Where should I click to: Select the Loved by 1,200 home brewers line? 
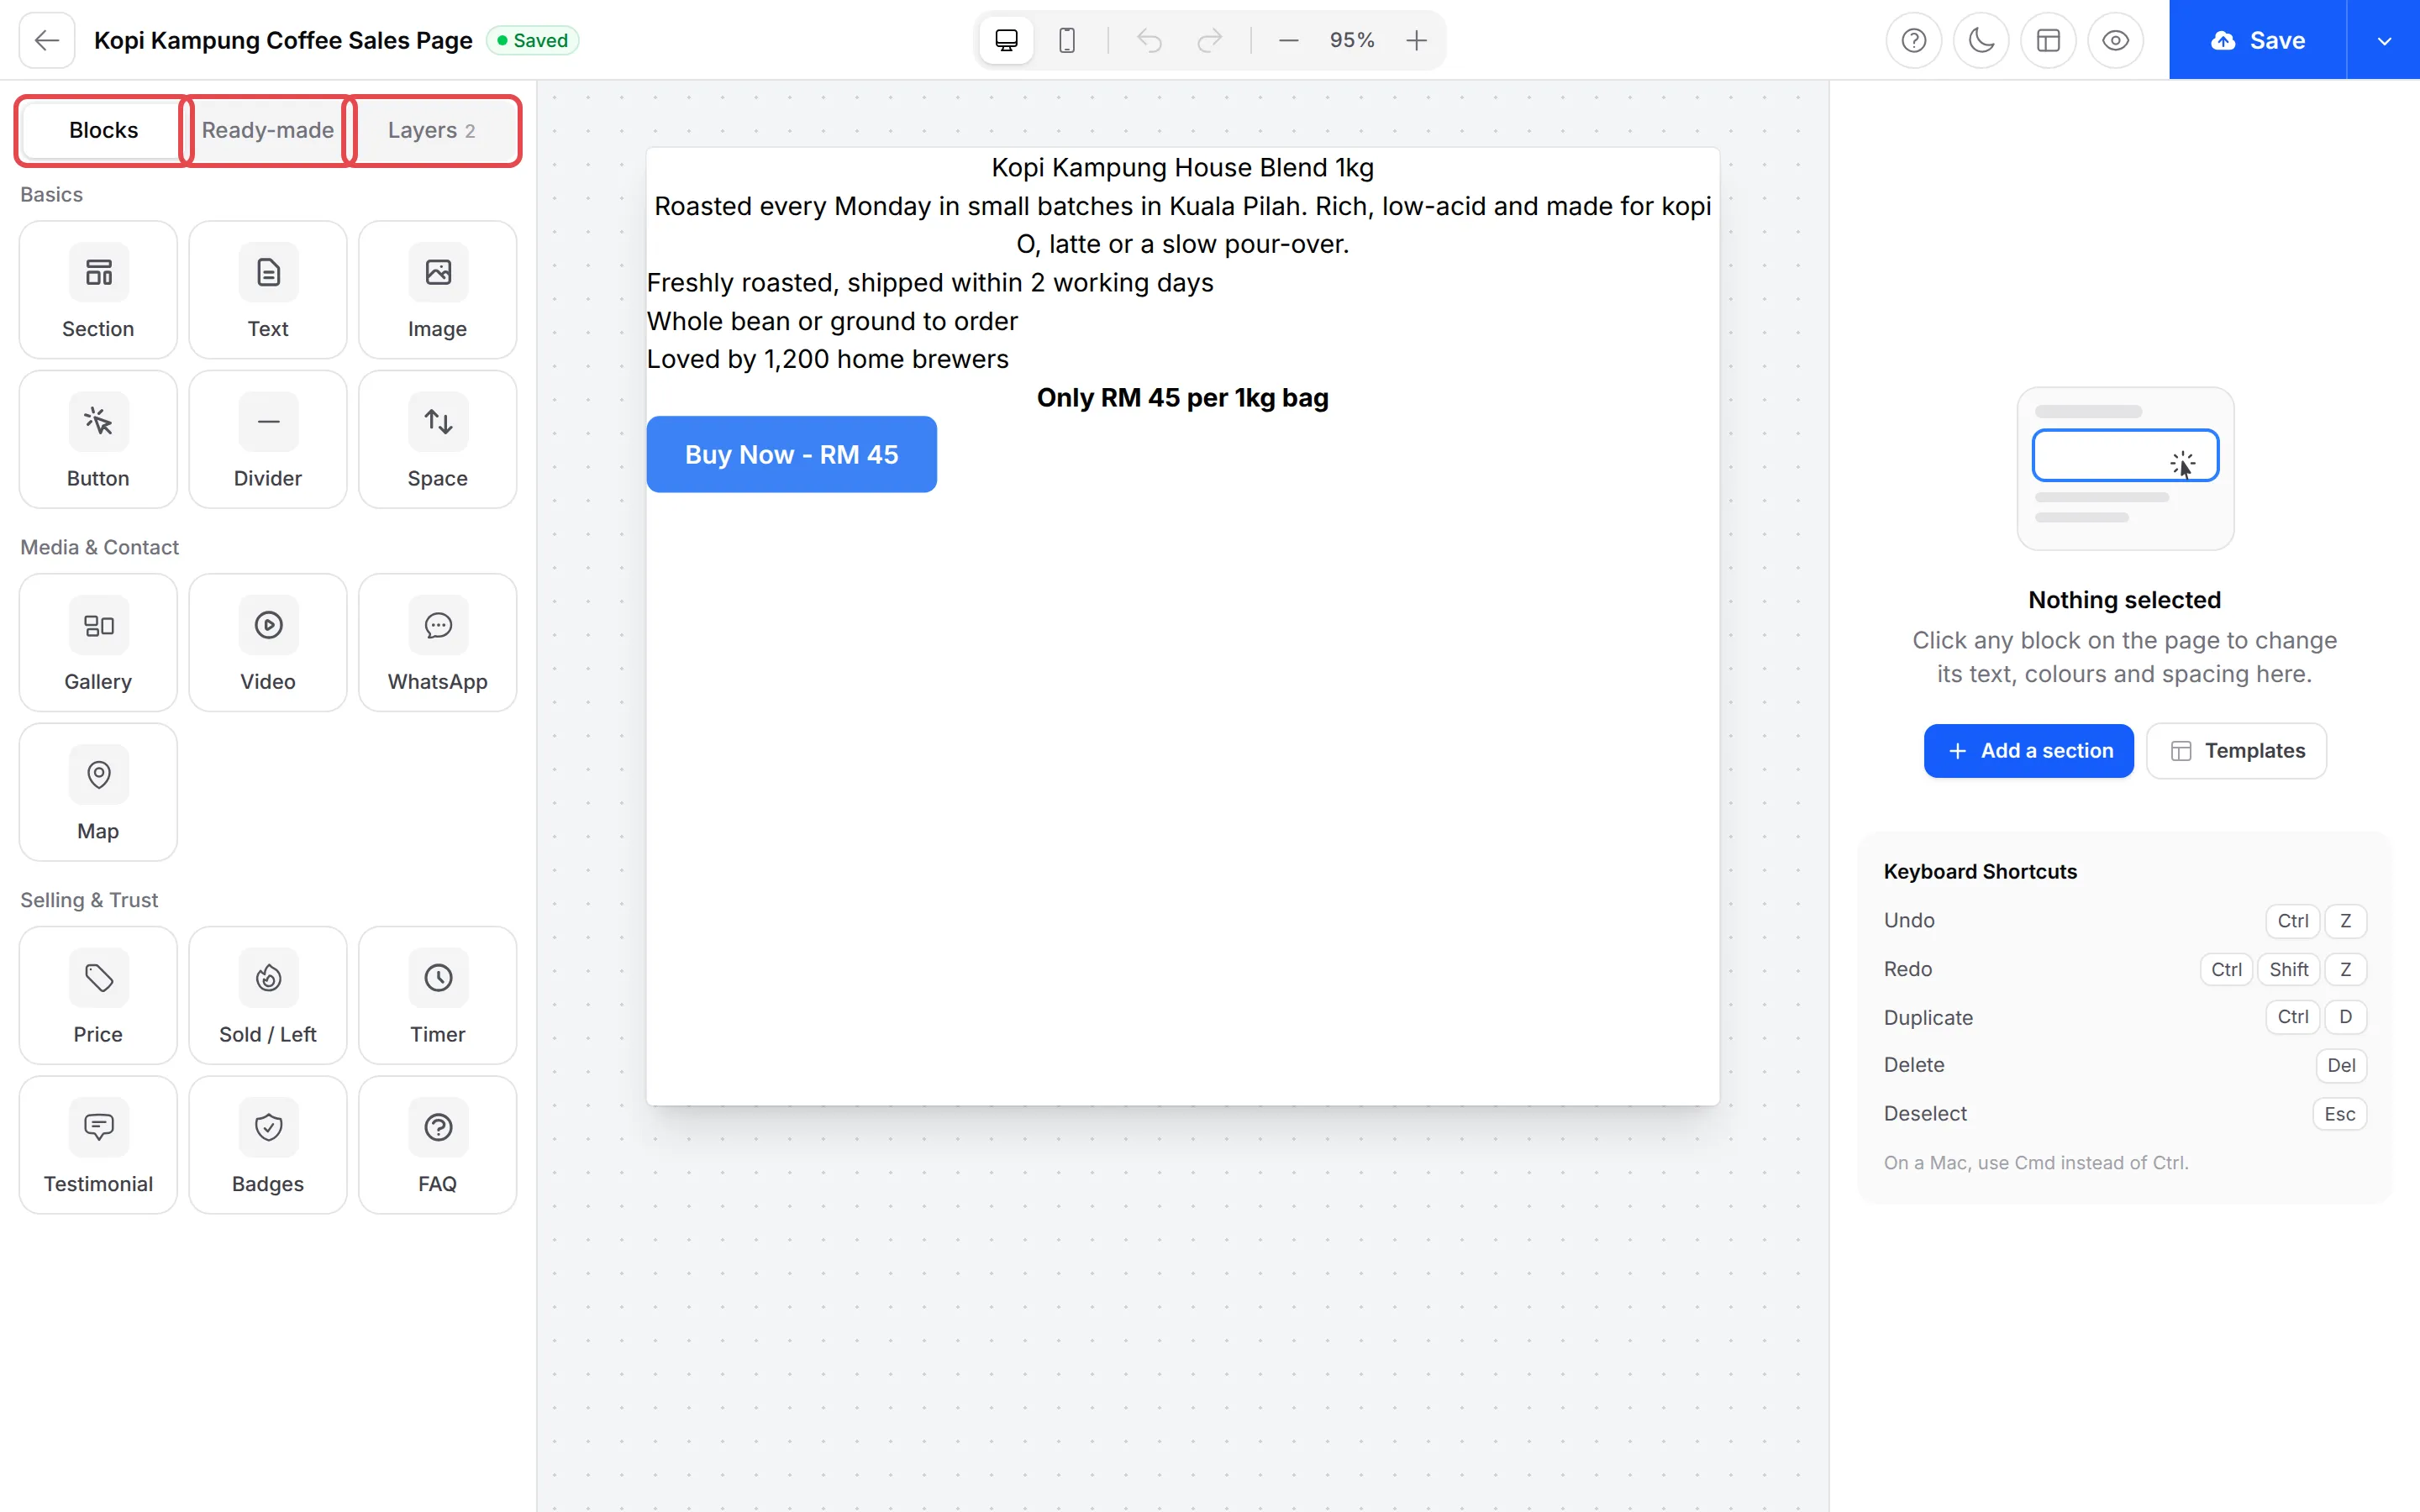click(828, 359)
